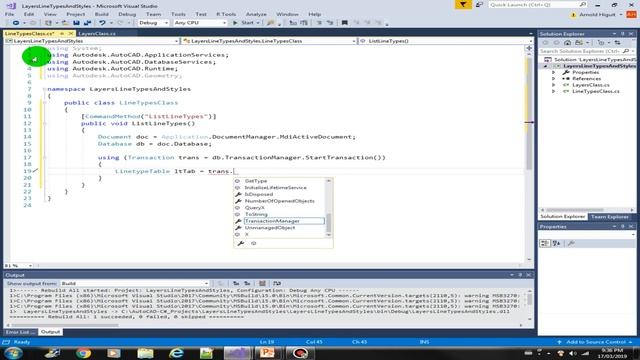Click the Alphabetical sort icon in Properties
The width and height of the screenshot is (640, 360).
pos(556,243)
